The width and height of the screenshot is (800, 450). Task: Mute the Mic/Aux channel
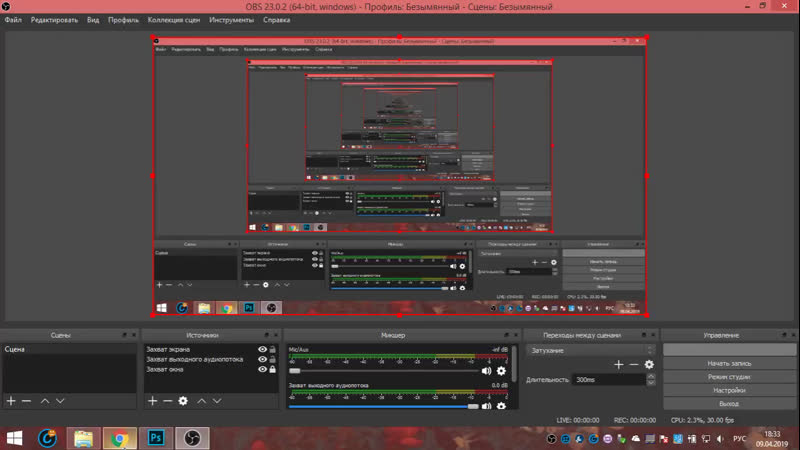tap(486, 371)
